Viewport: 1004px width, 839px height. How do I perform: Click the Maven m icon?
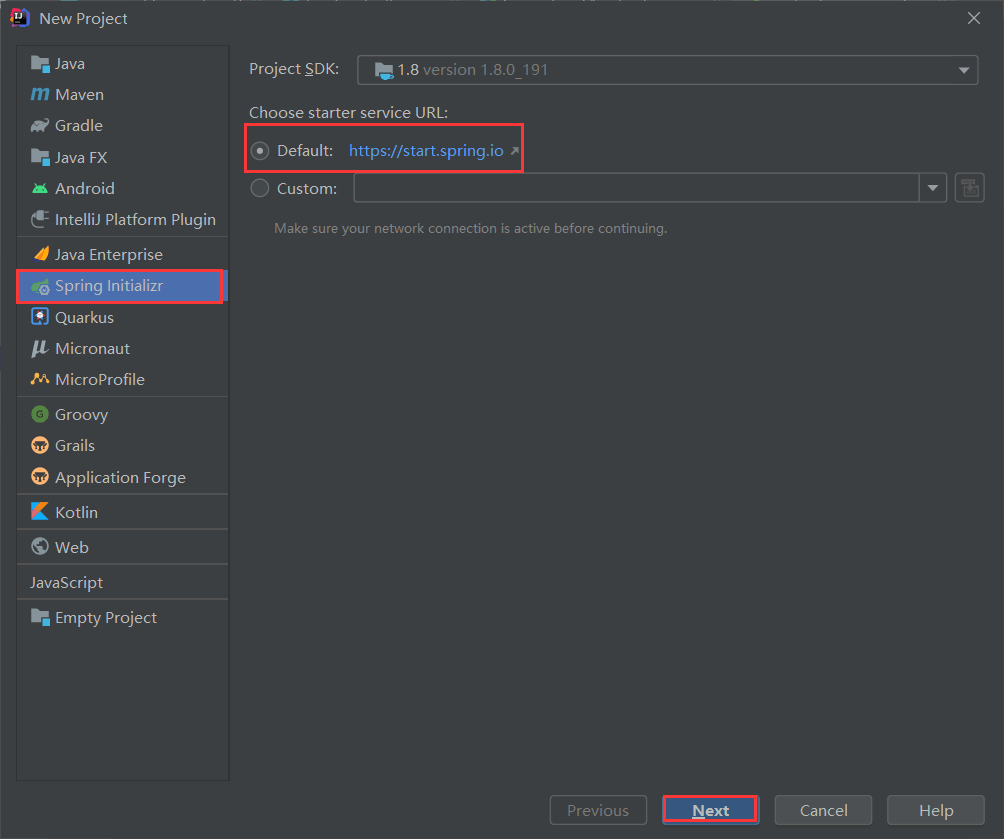point(40,94)
